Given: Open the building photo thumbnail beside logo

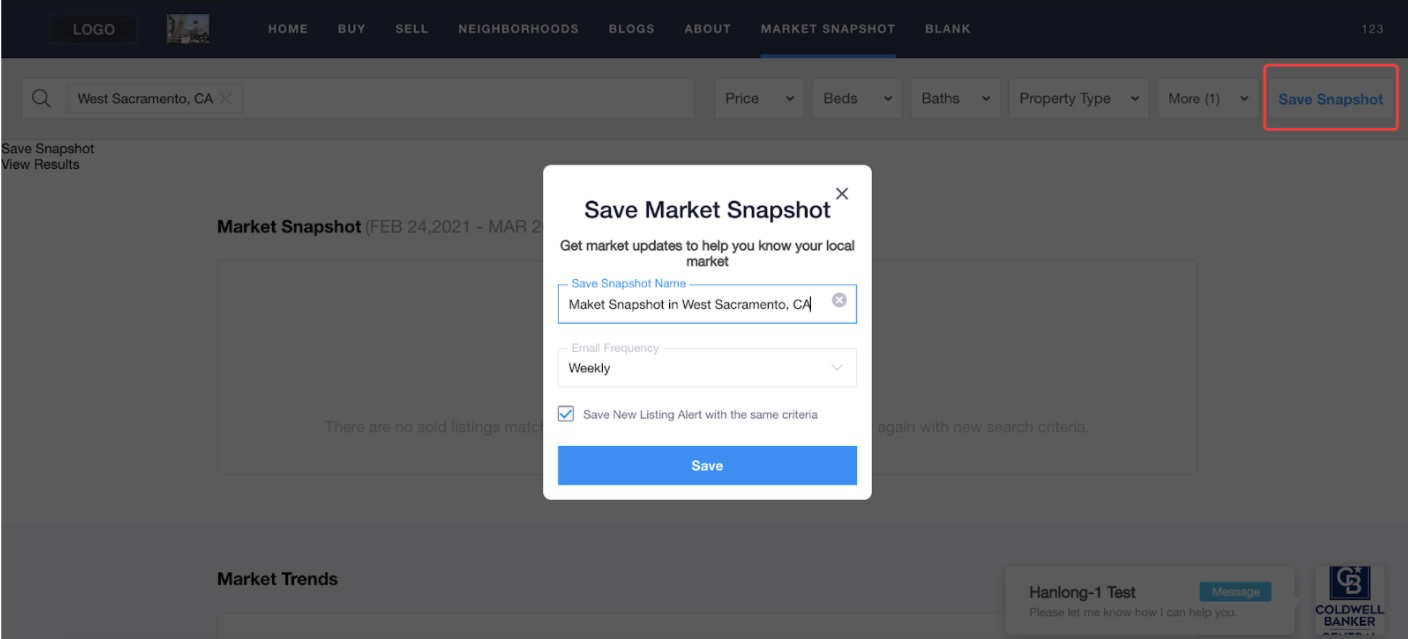Looking at the screenshot, I should coord(188,29).
